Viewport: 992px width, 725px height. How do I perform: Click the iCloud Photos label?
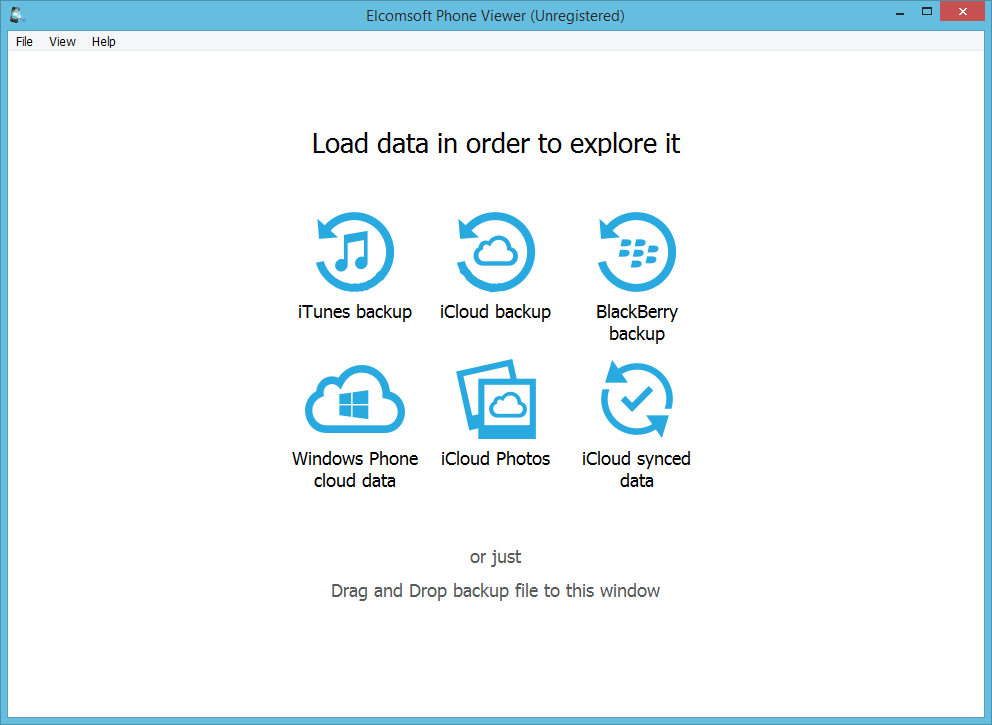tap(495, 458)
